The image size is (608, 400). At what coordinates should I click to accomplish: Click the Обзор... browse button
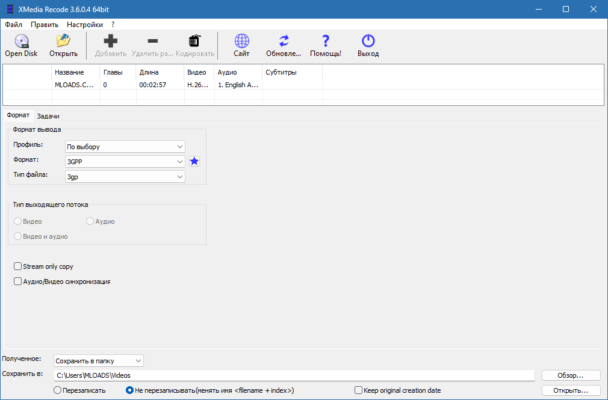pos(571,375)
